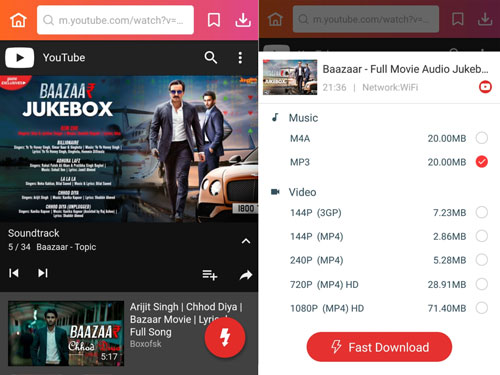Tap the Baazaar thumbnail in download dialog
The image size is (500, 375).
[290, 77]
